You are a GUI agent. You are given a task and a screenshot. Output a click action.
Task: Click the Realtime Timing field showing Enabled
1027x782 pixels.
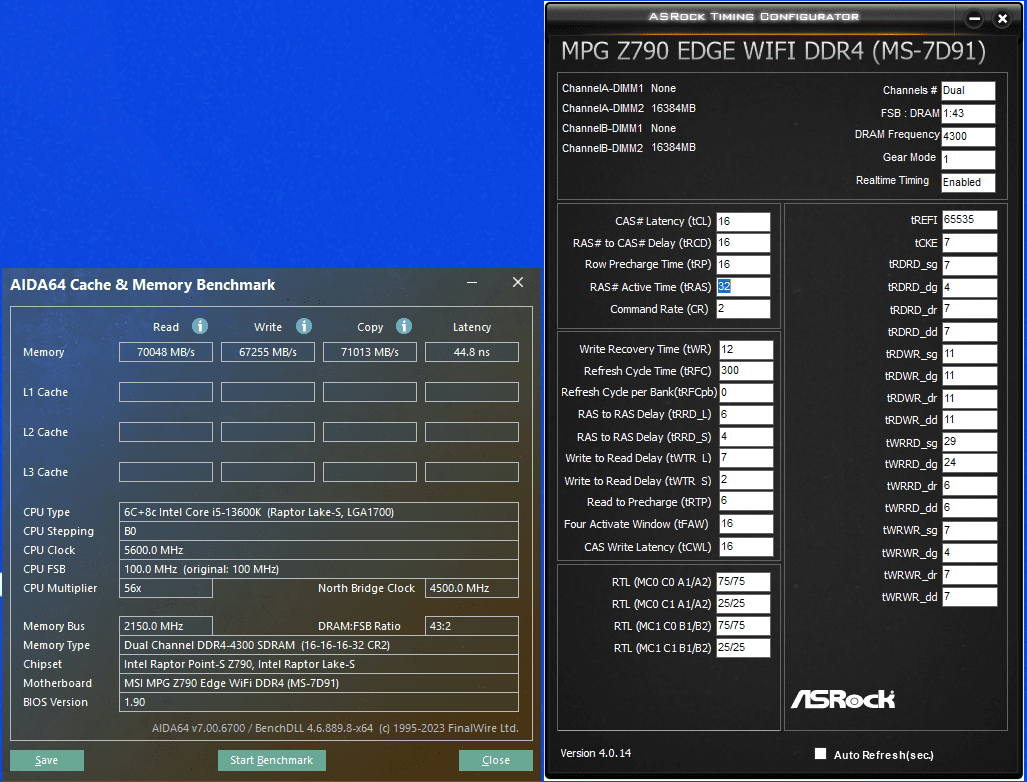tap(968, 182)
